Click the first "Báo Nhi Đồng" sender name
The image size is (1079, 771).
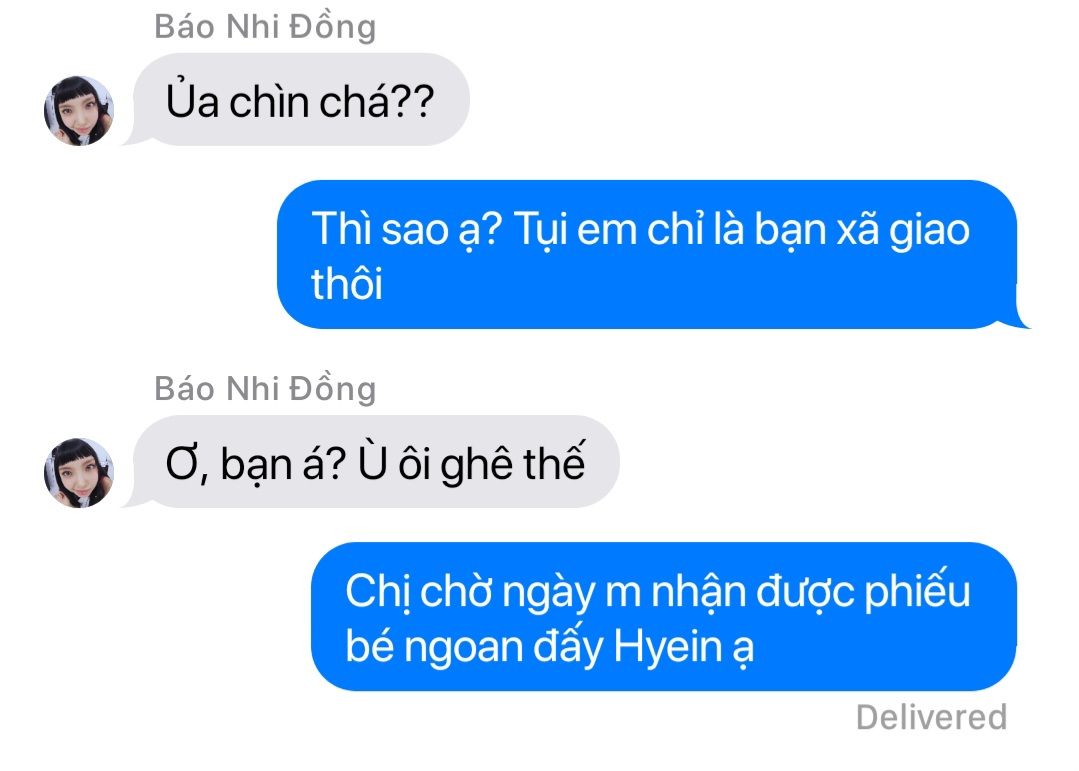(265, 28)
